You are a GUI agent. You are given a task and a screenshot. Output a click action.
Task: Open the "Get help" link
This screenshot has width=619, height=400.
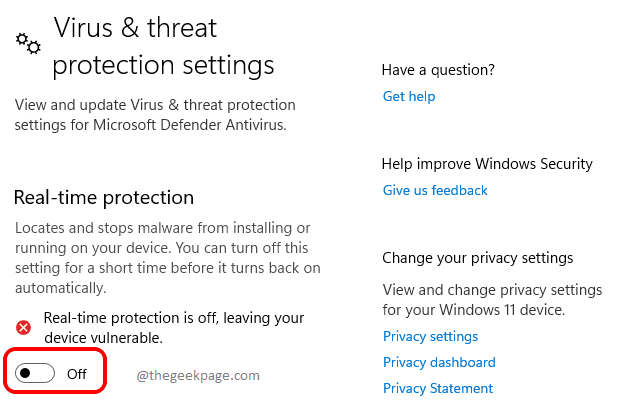pyautogui.click(x=409, y=96)
